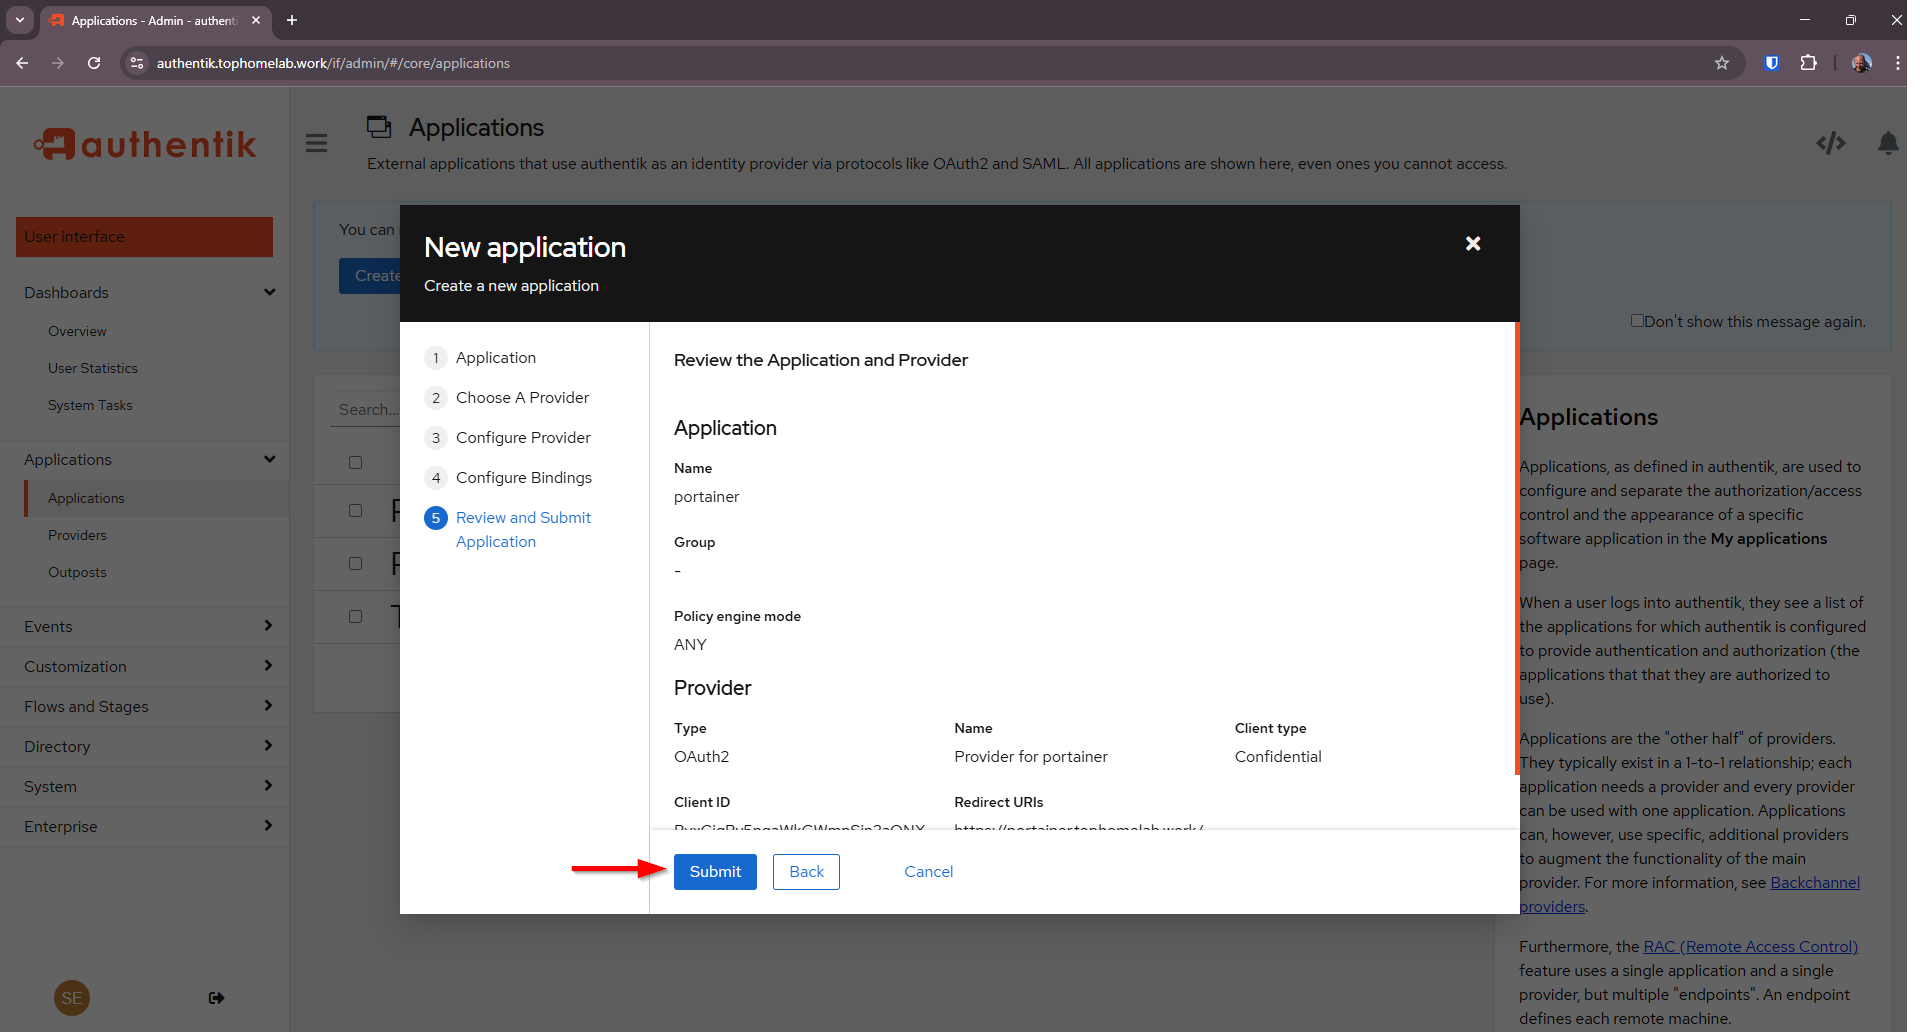Submit the new application
The image size is (1920, 1032).
tap(715, 872)
